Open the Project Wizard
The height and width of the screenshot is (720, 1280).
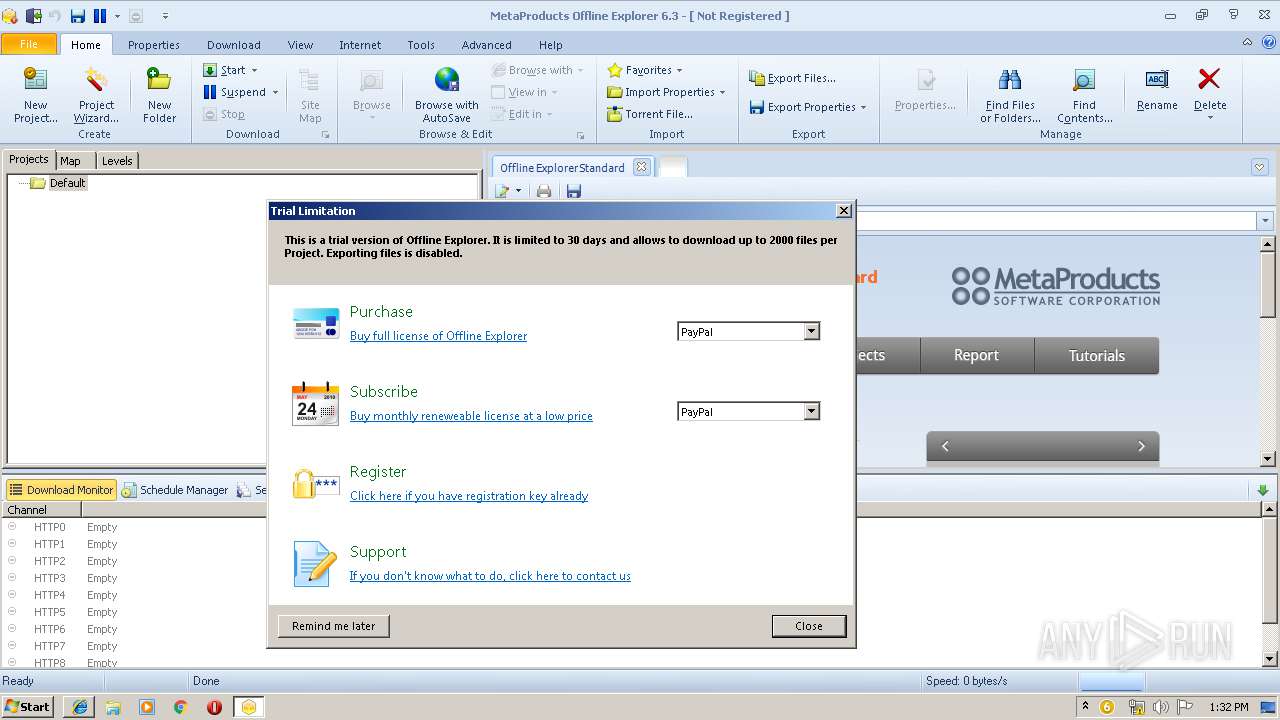tap(96, 96)
